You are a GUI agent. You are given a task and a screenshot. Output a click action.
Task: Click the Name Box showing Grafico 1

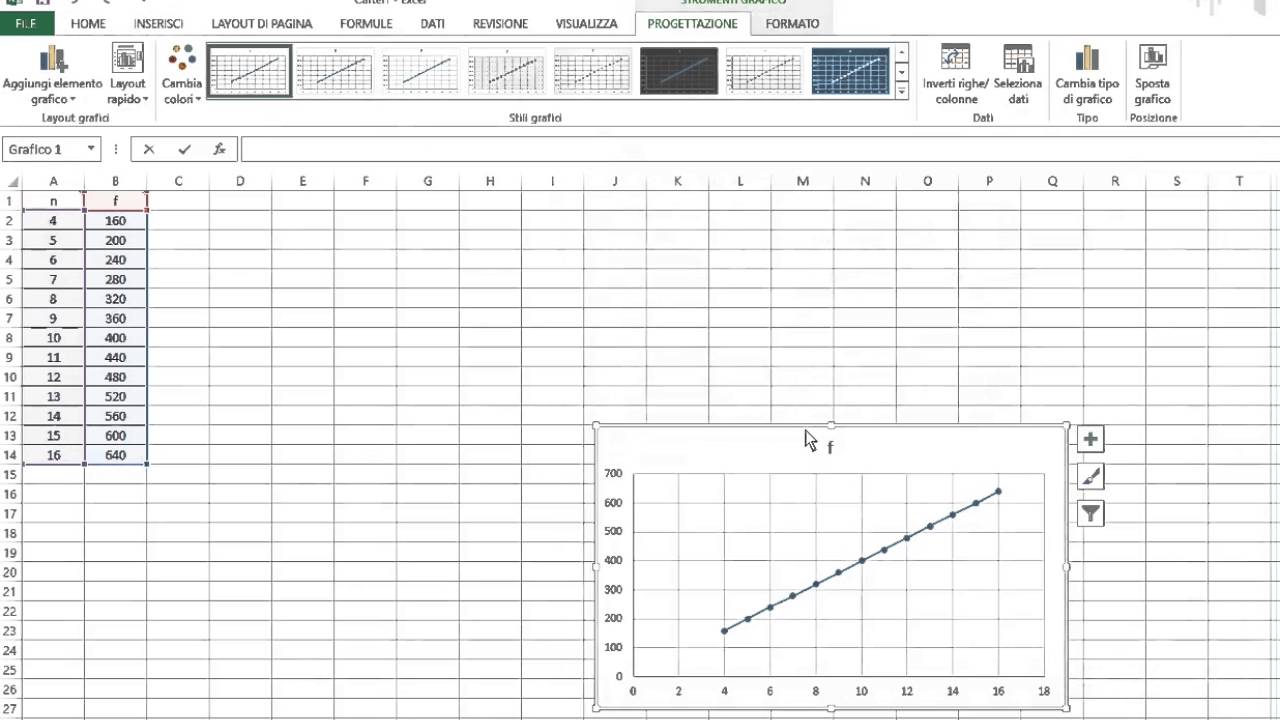[x=43, y=149]
